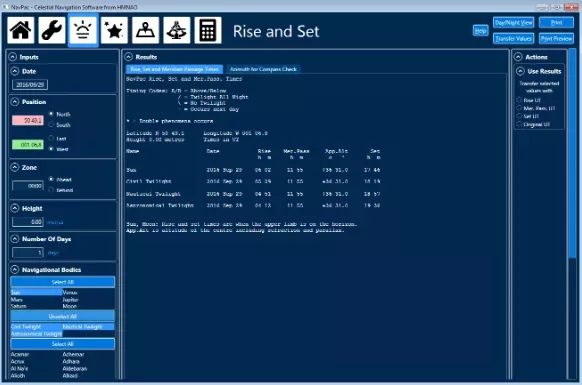Toggle Nautical Twilight selection
This screenshot has width=582, height=385.
click(x=88, y=327)
